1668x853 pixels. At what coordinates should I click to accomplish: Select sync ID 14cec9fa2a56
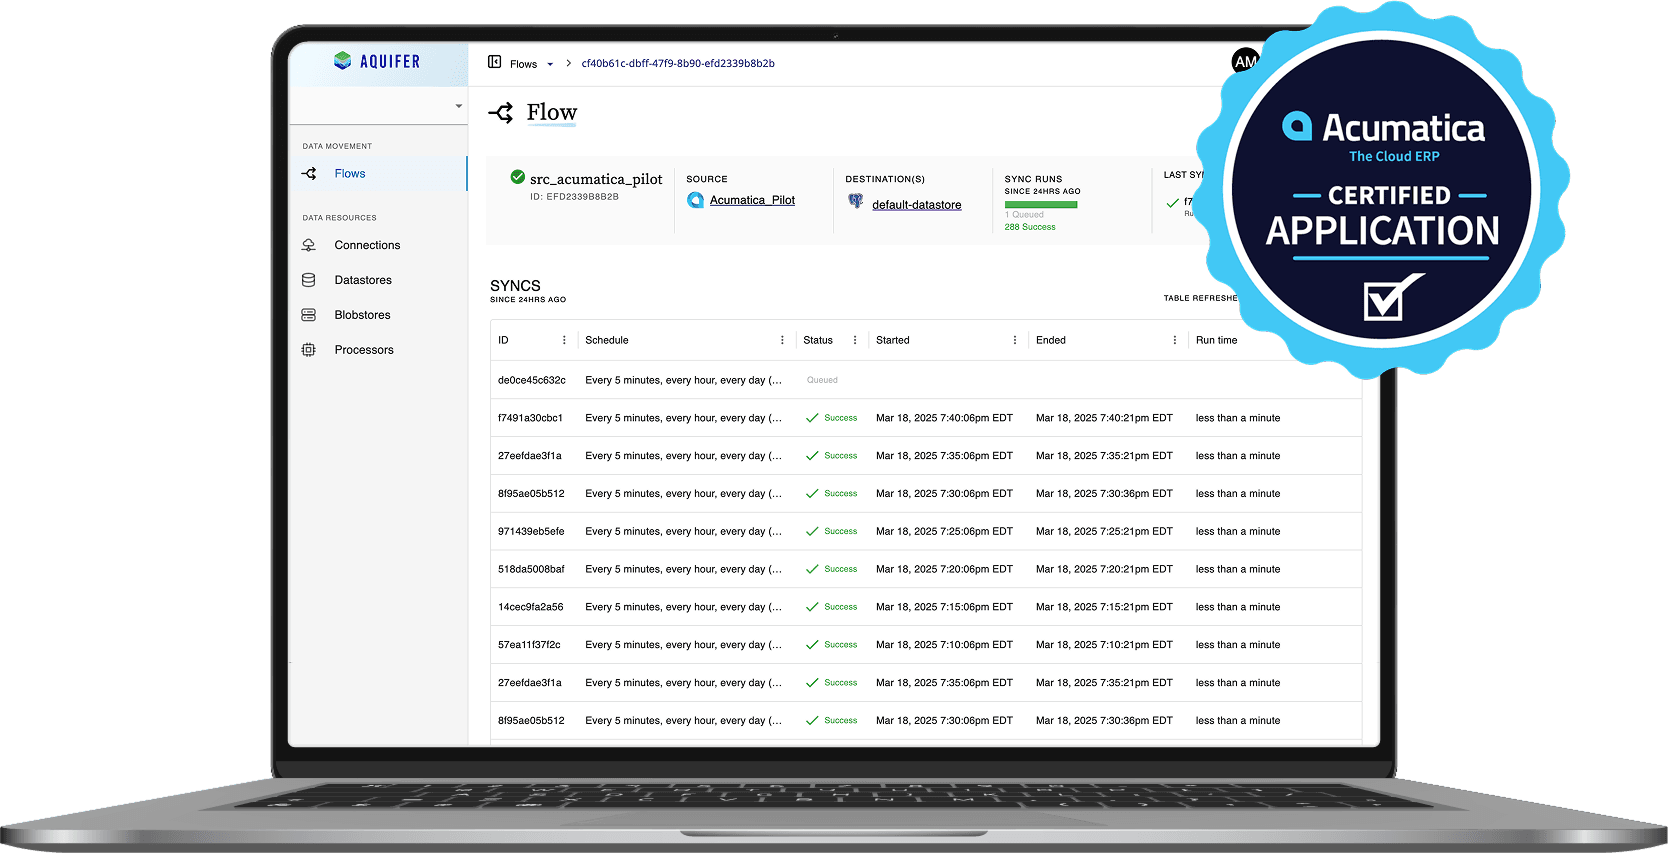pyautogui.click(x=531, y=607)
